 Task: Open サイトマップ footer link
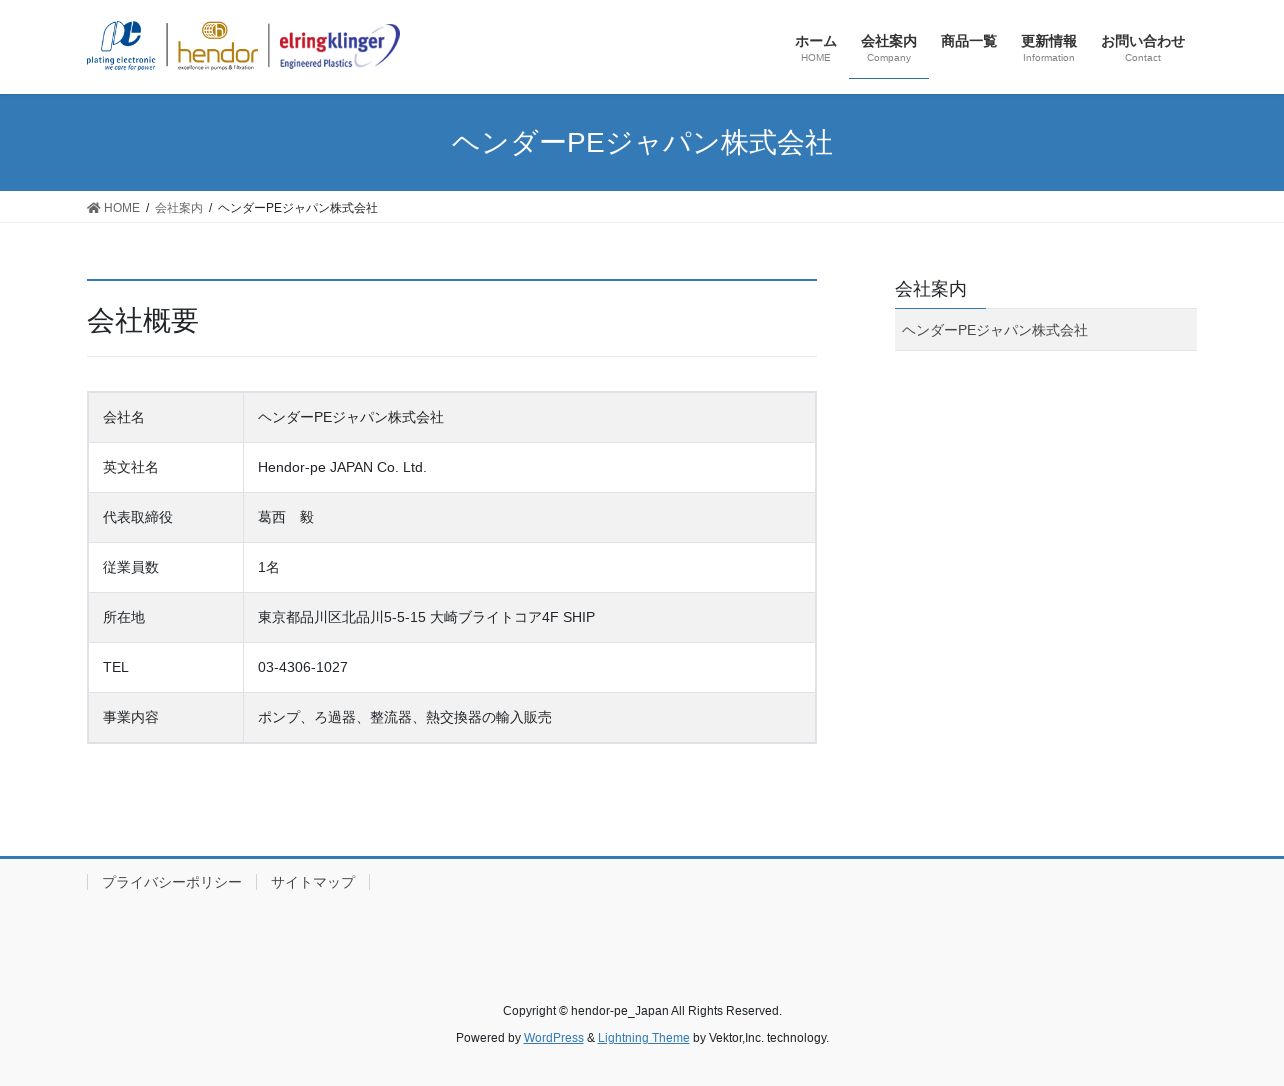coord(313,882)
